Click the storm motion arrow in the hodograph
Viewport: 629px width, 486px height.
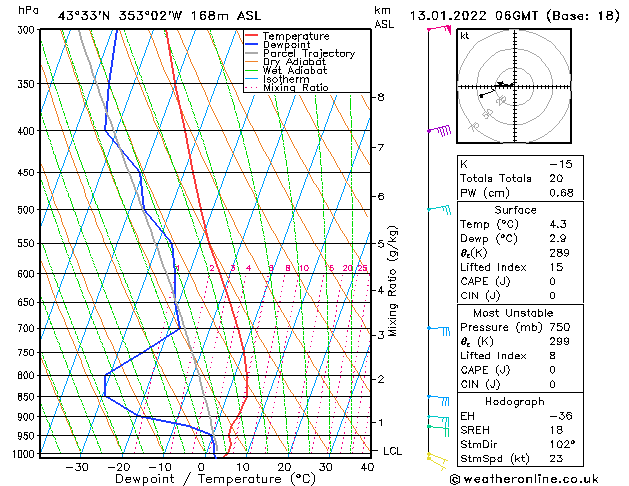(505, 84)
